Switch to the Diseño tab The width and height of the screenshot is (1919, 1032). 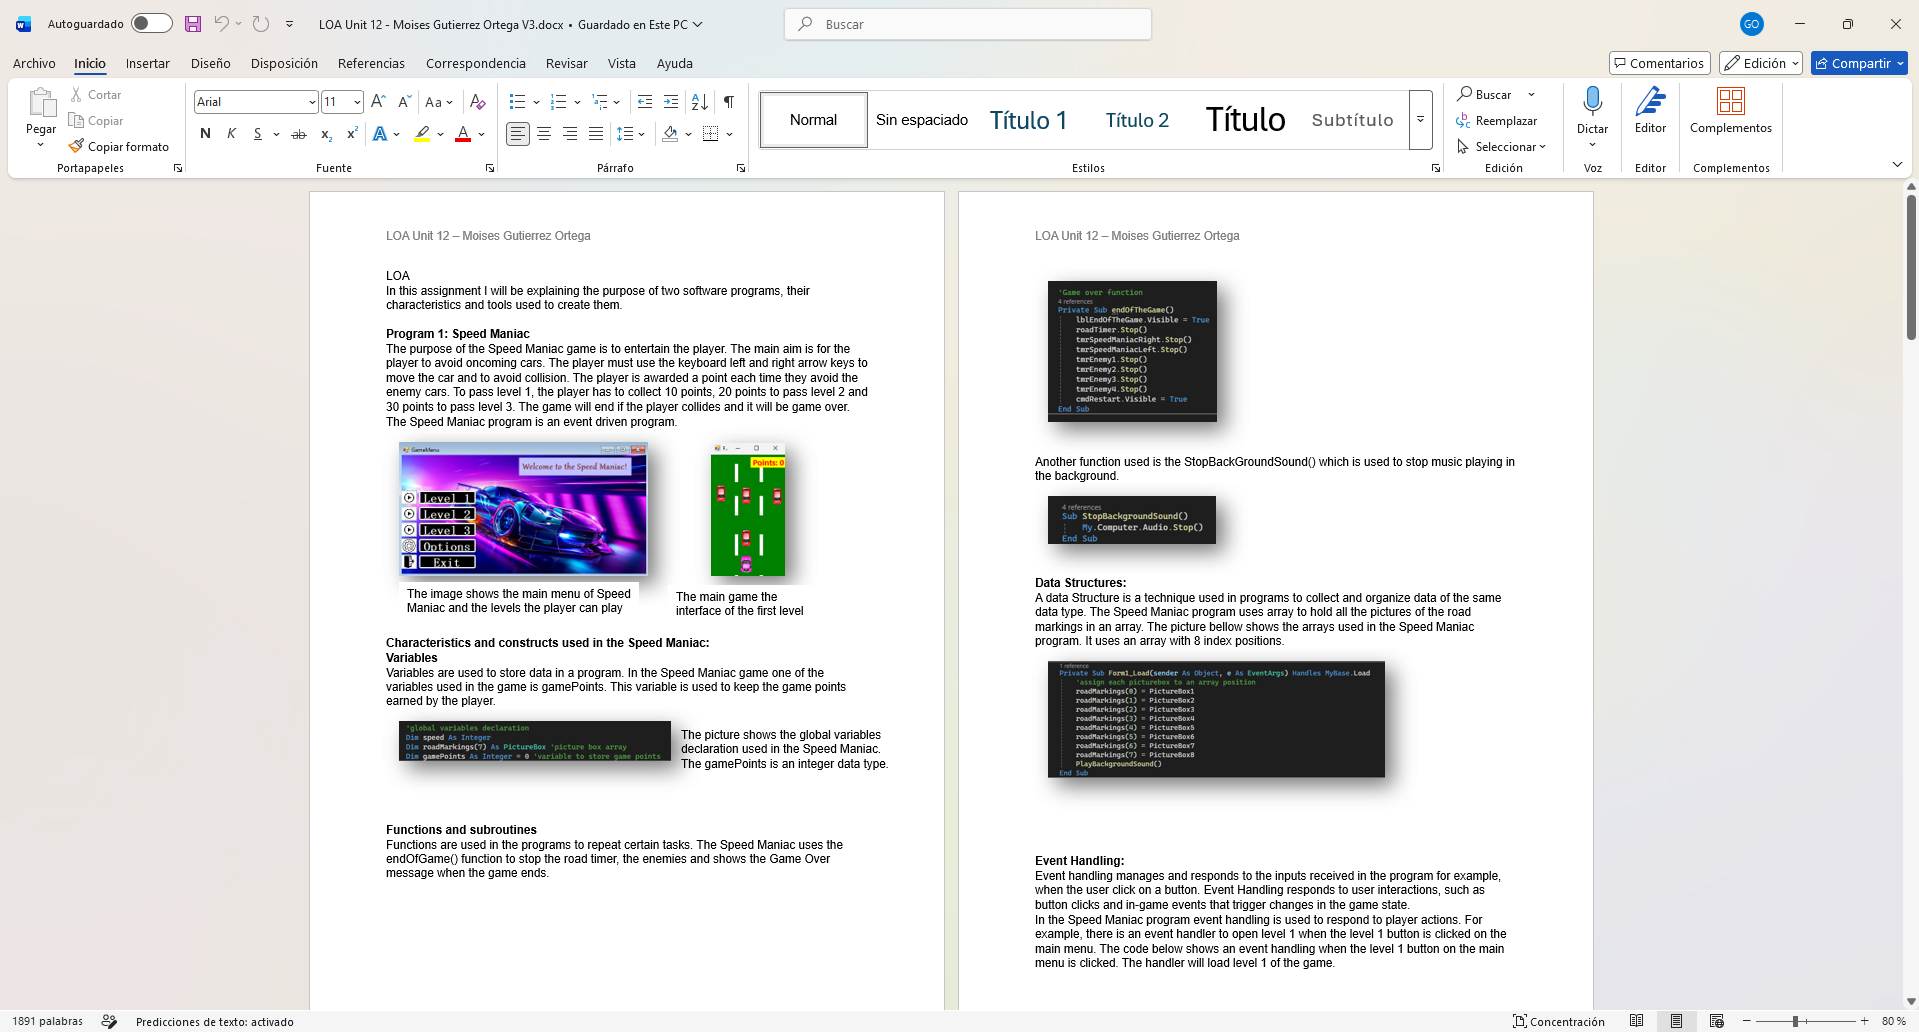tap(211, 63)
